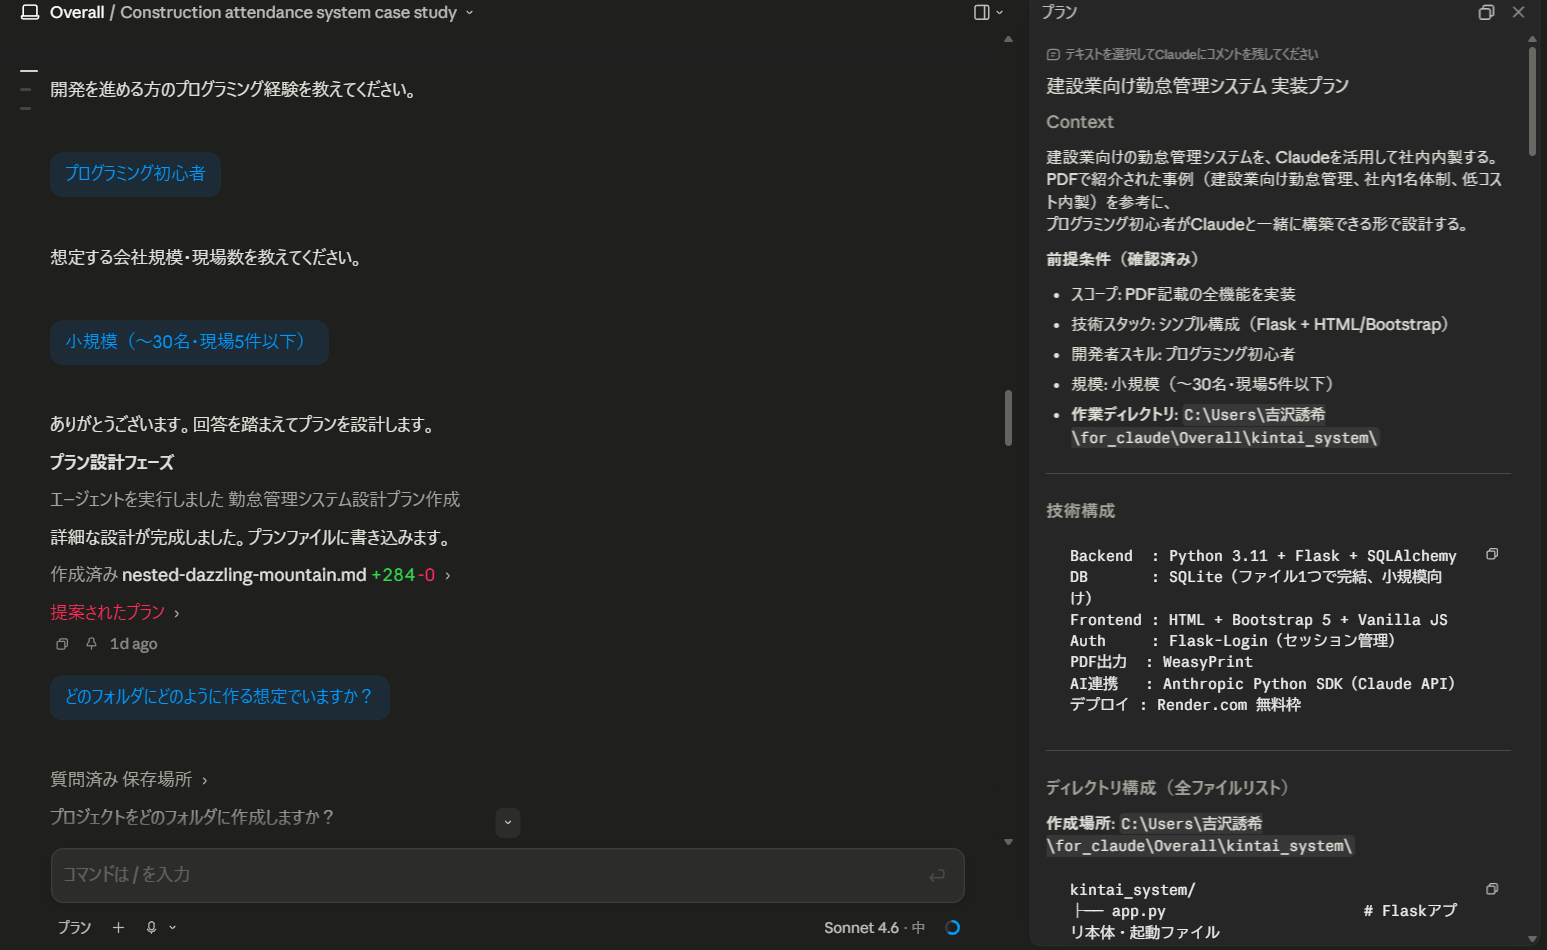Click the Overall breadcrumb

click(x=77, y=12)
